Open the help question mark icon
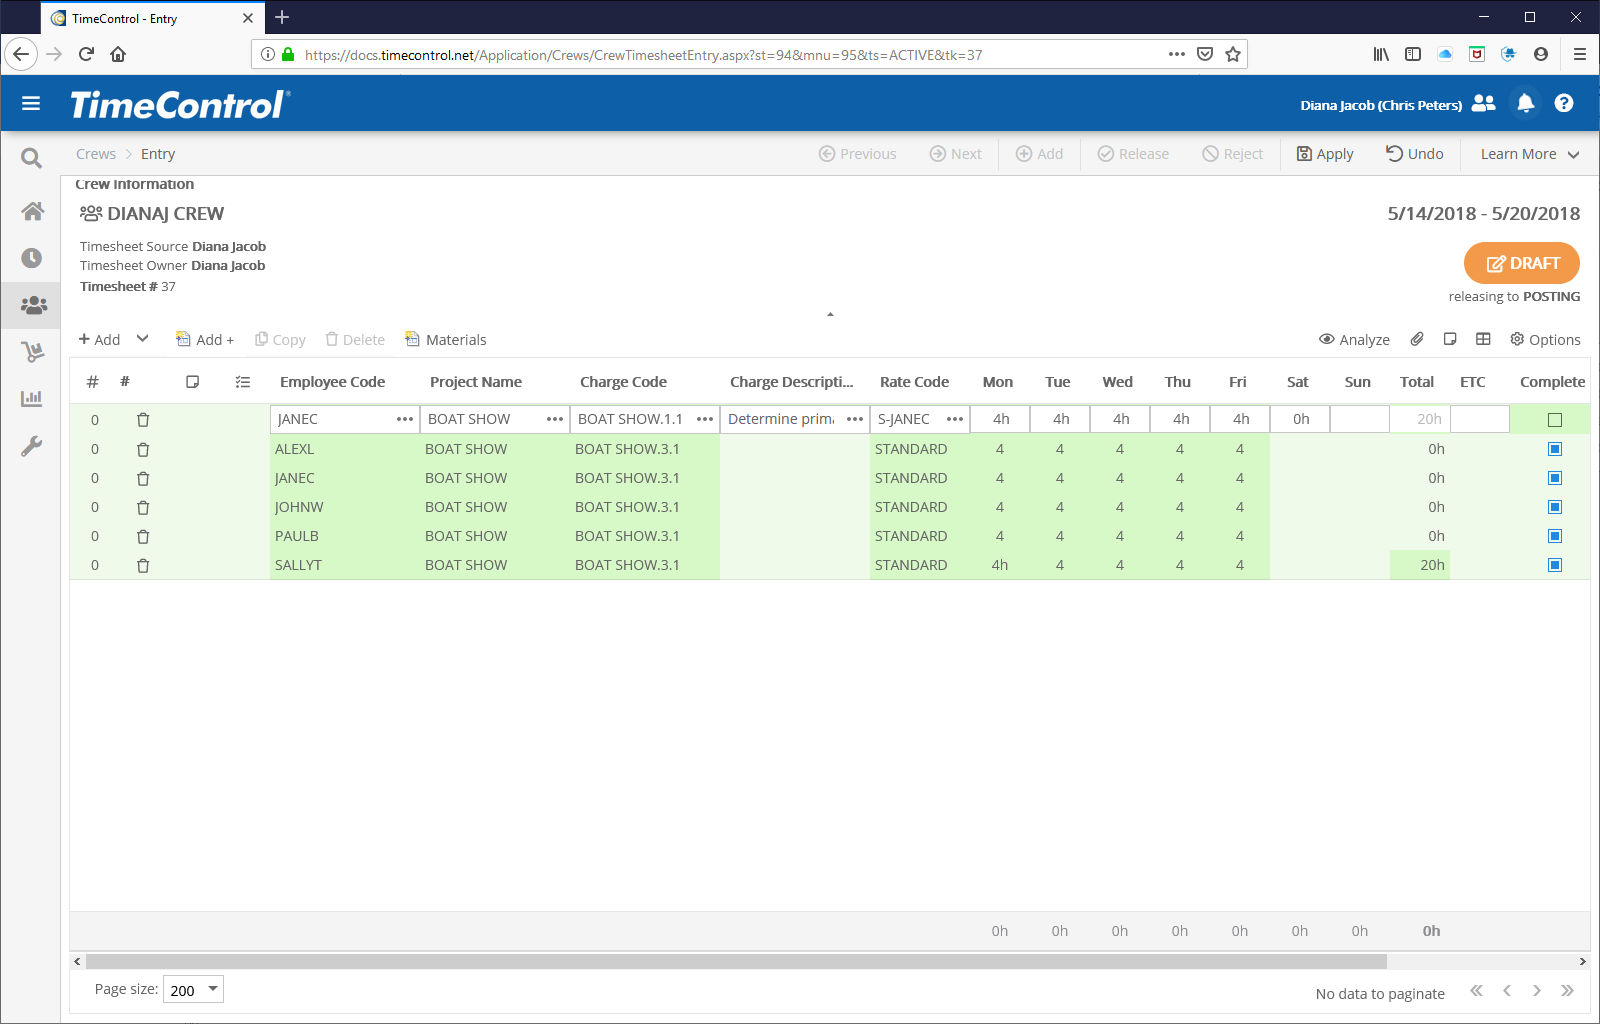This screenshot has height=1024, width=1600. 1564,103
